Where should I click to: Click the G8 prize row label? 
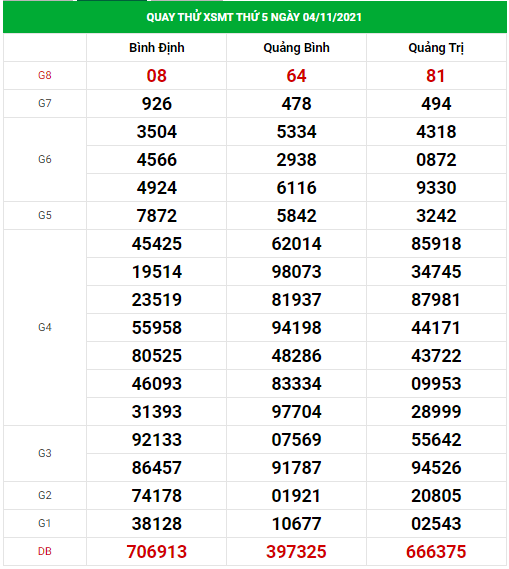pyautogui.click(x=45, y=75)
